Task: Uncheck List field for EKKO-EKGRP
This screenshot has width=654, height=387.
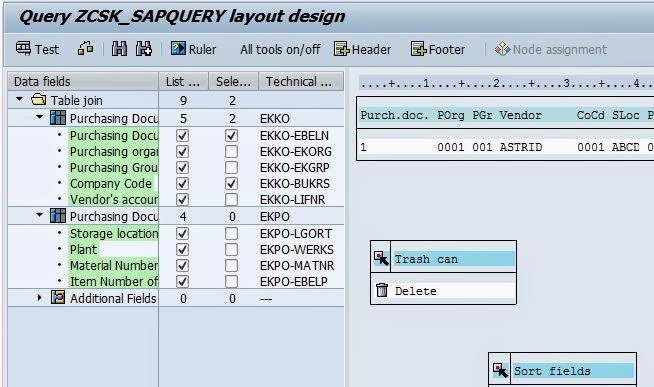Action: coord(183,168)
